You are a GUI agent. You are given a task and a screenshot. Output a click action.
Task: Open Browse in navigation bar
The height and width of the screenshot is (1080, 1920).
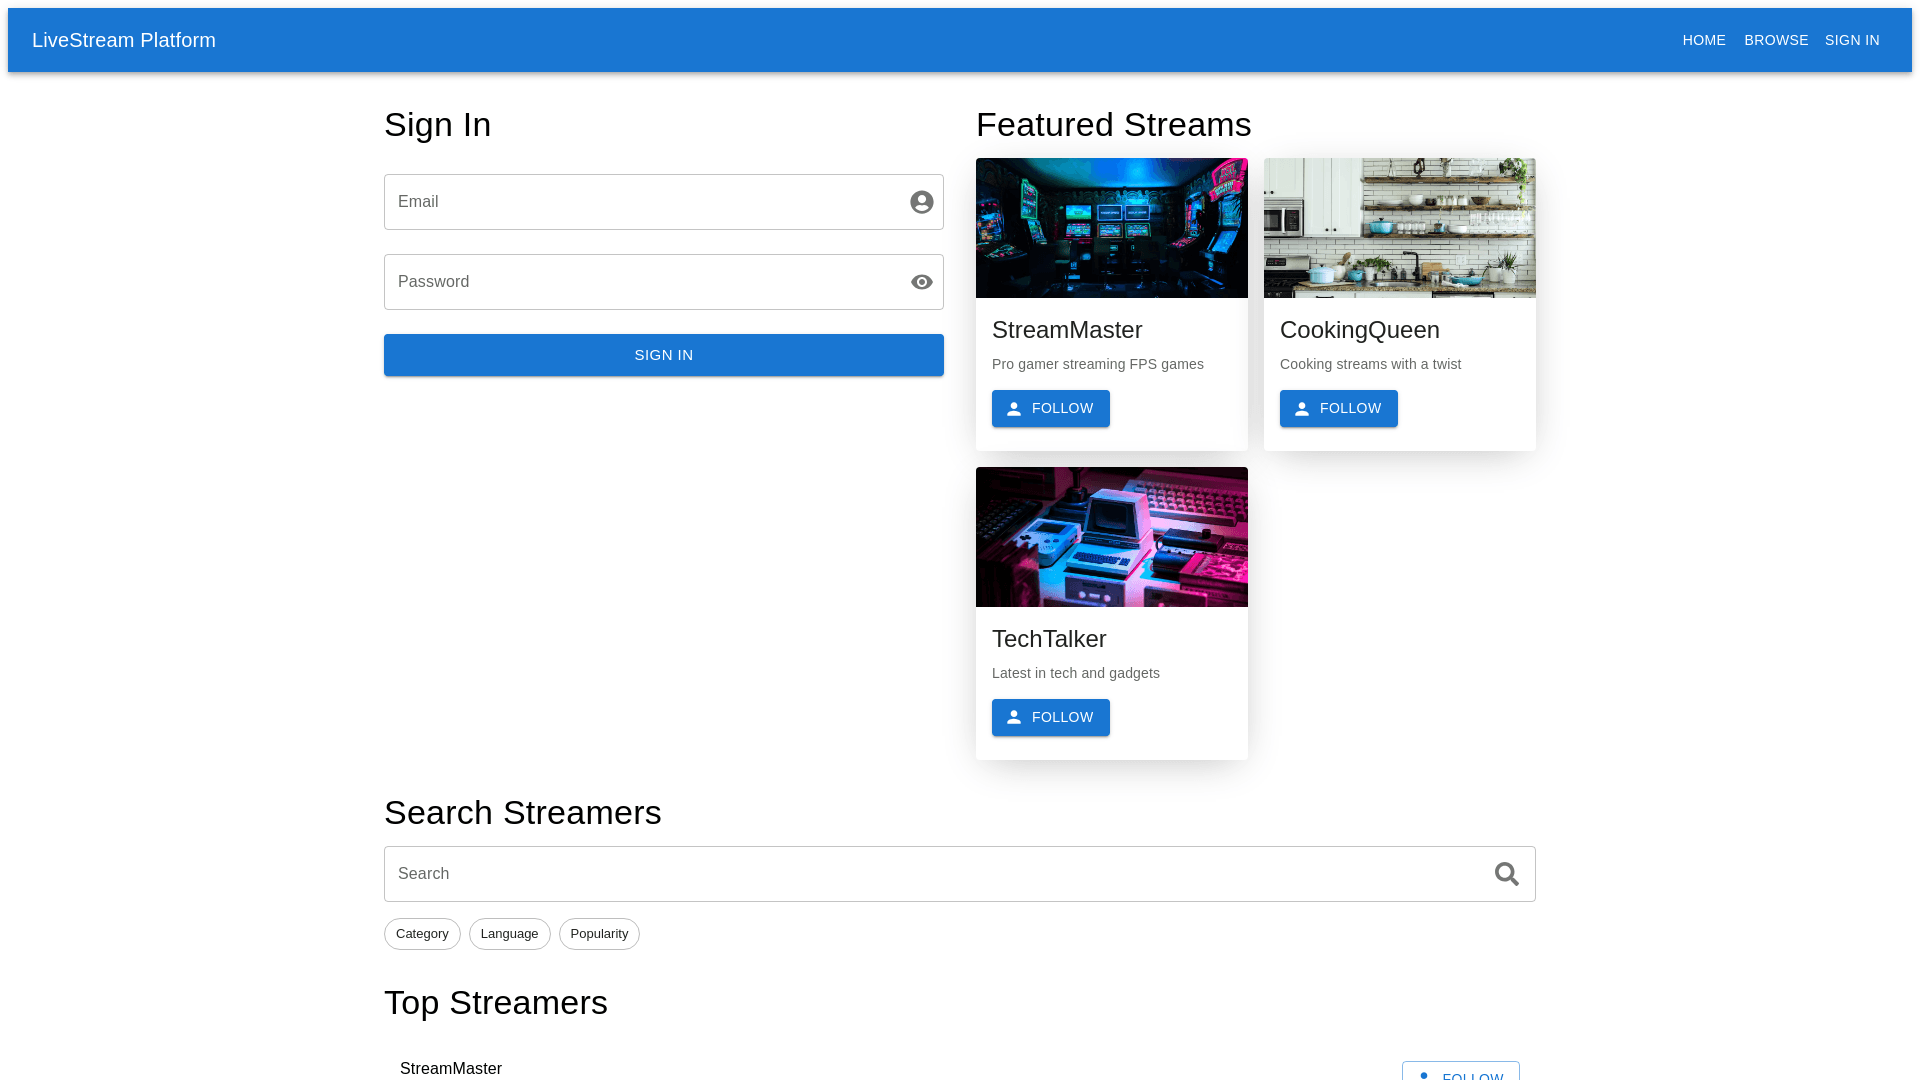coord(1776,40)
